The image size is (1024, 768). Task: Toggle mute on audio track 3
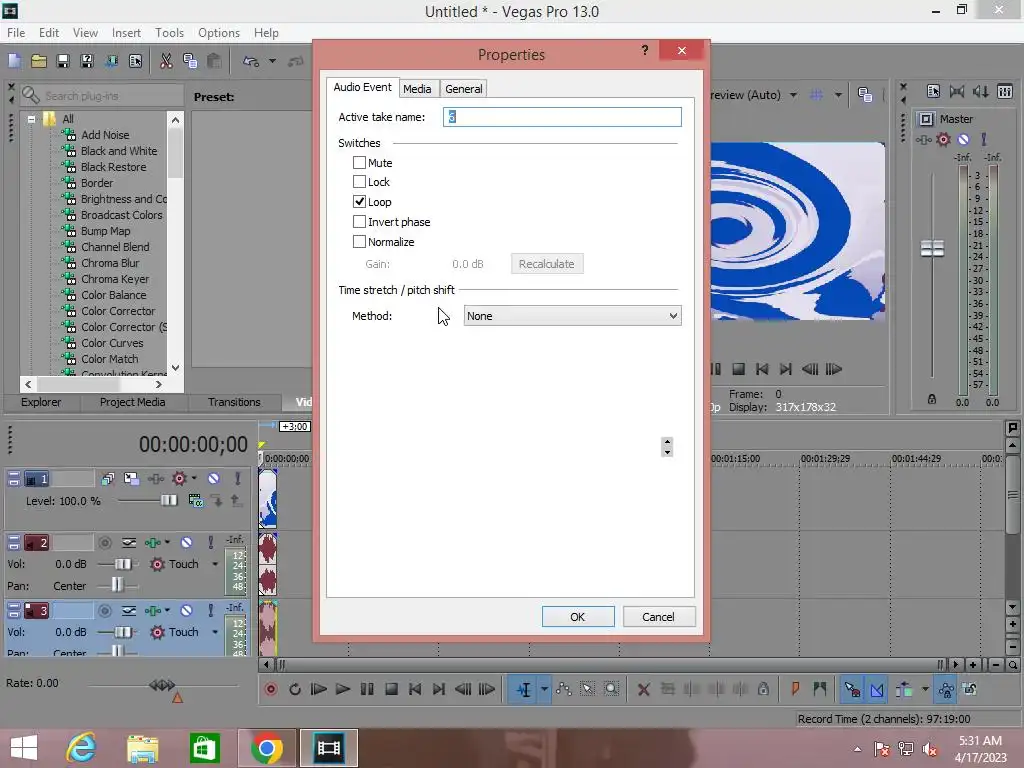pyautogui.click(x=186, y=611)
